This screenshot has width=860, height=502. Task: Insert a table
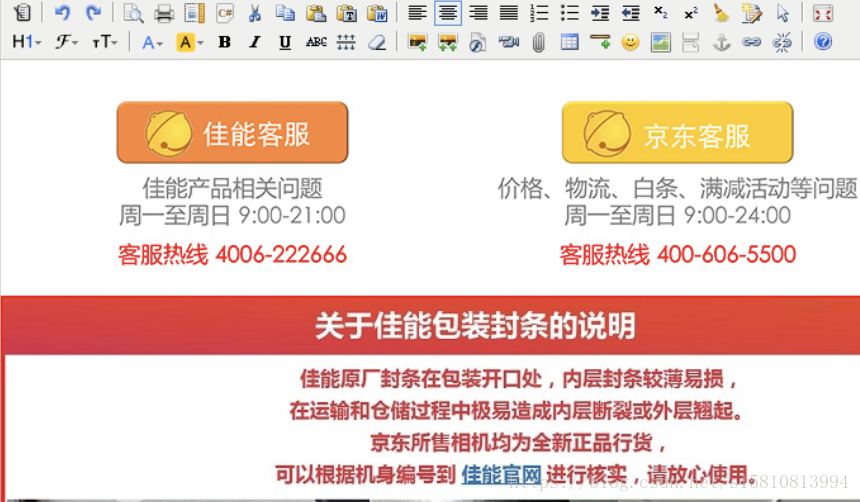(569, 42)
